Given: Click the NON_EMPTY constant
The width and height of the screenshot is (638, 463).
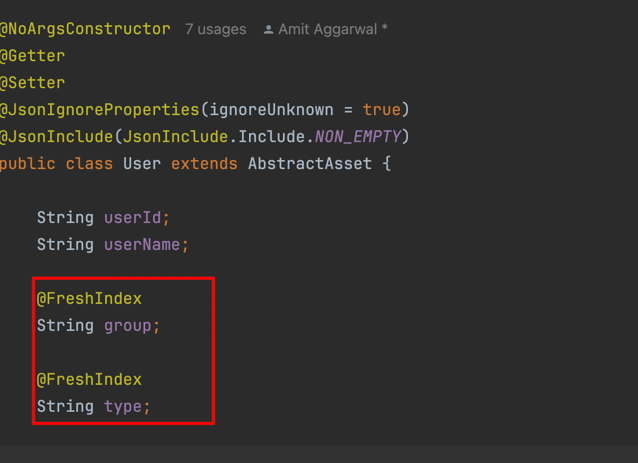Looking at the screenshot, I should pyautogui.click(x=358, y=137).
